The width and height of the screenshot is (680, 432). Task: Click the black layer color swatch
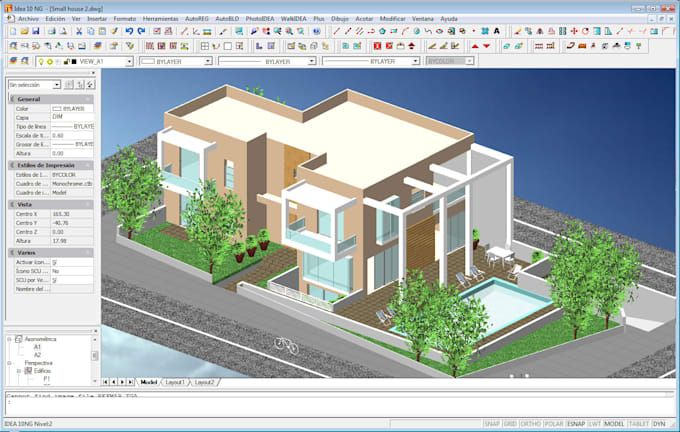tap(74, 62)
